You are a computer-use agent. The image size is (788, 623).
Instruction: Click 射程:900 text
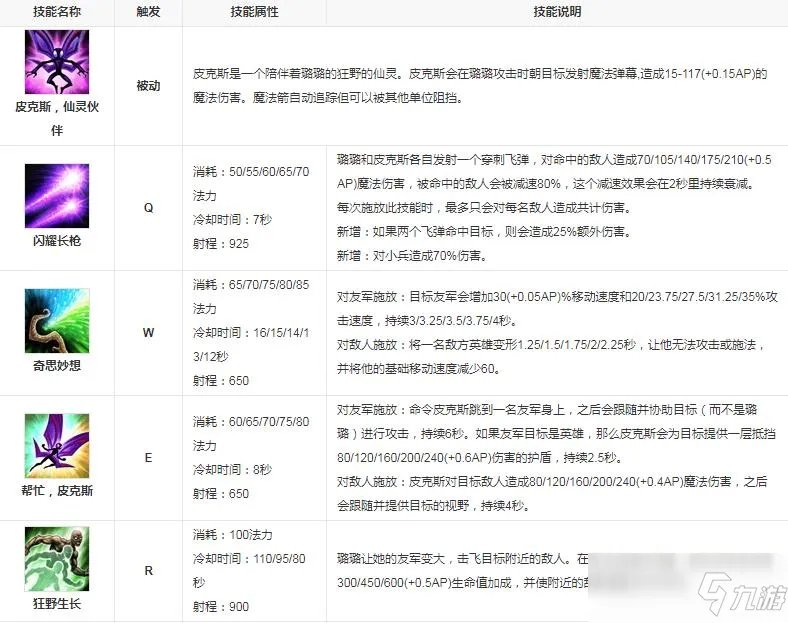click(x=221, y=606)
